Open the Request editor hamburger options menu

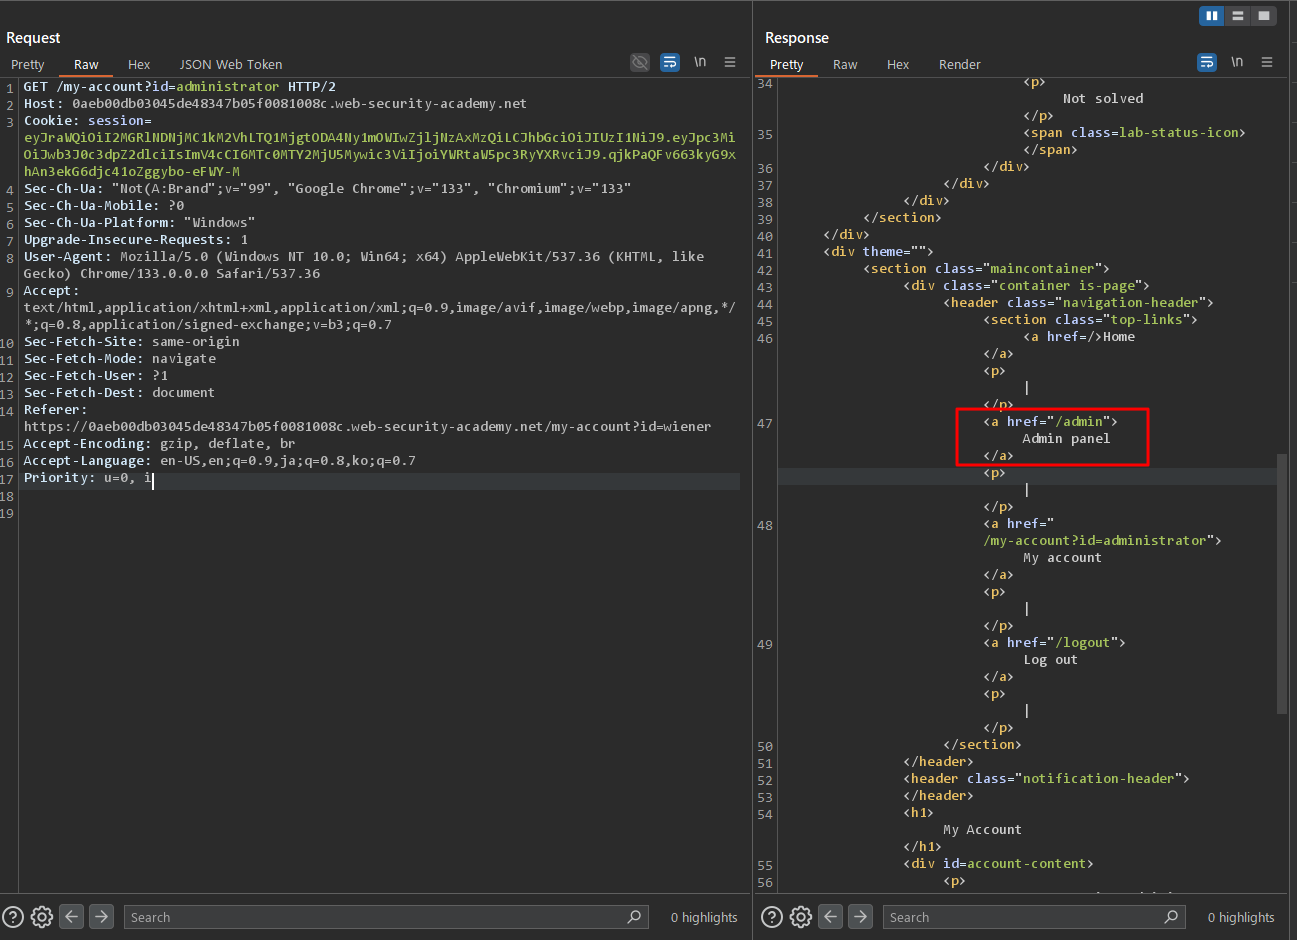[730, 63]
